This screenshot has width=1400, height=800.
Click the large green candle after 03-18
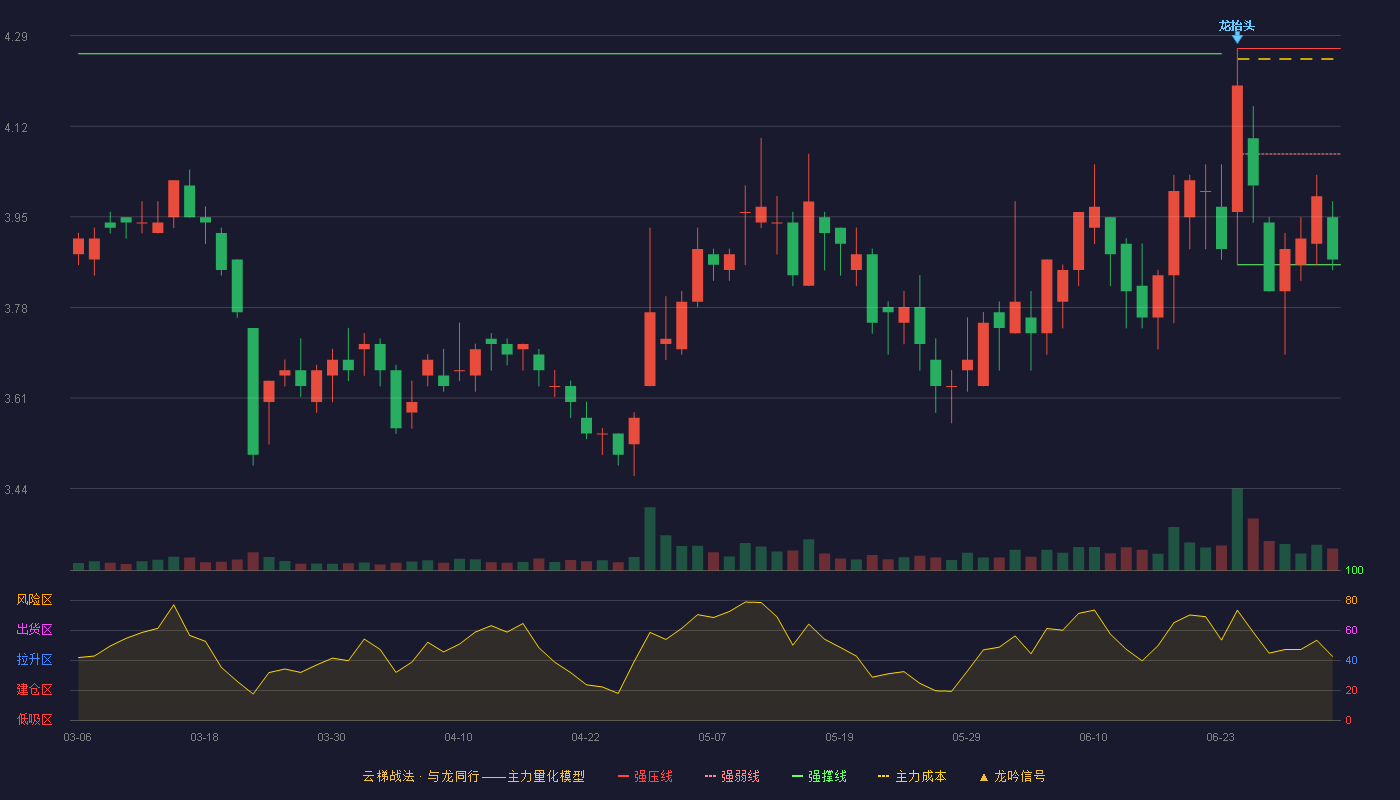[253, 391]
